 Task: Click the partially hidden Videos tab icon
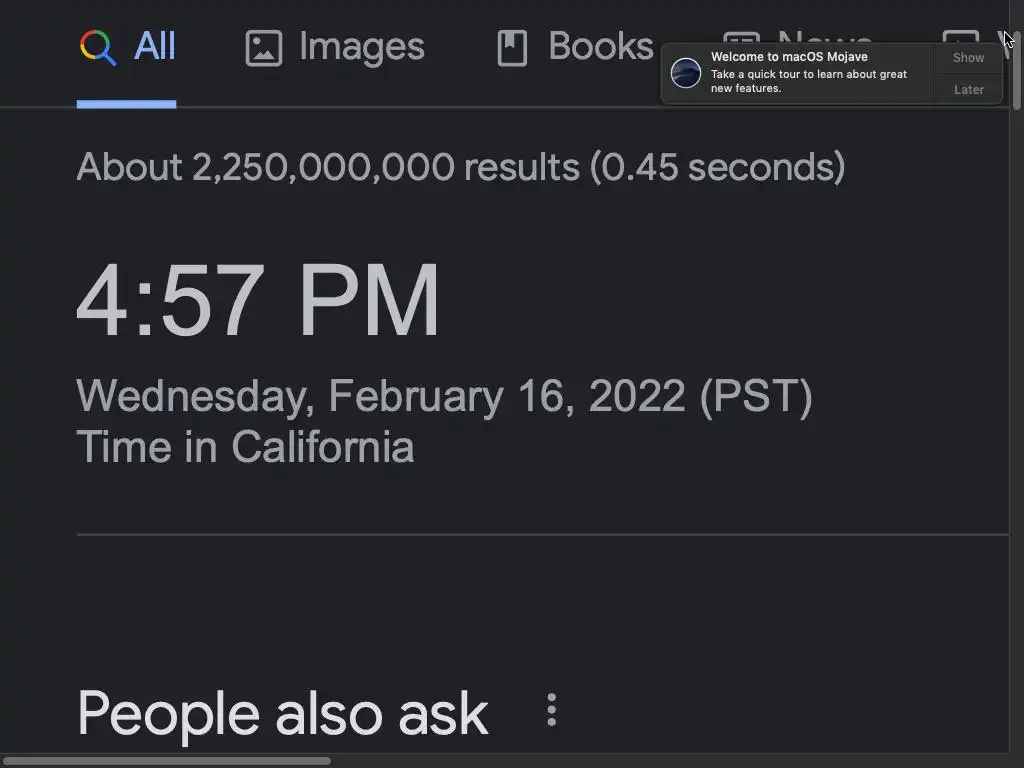point(960,38)
